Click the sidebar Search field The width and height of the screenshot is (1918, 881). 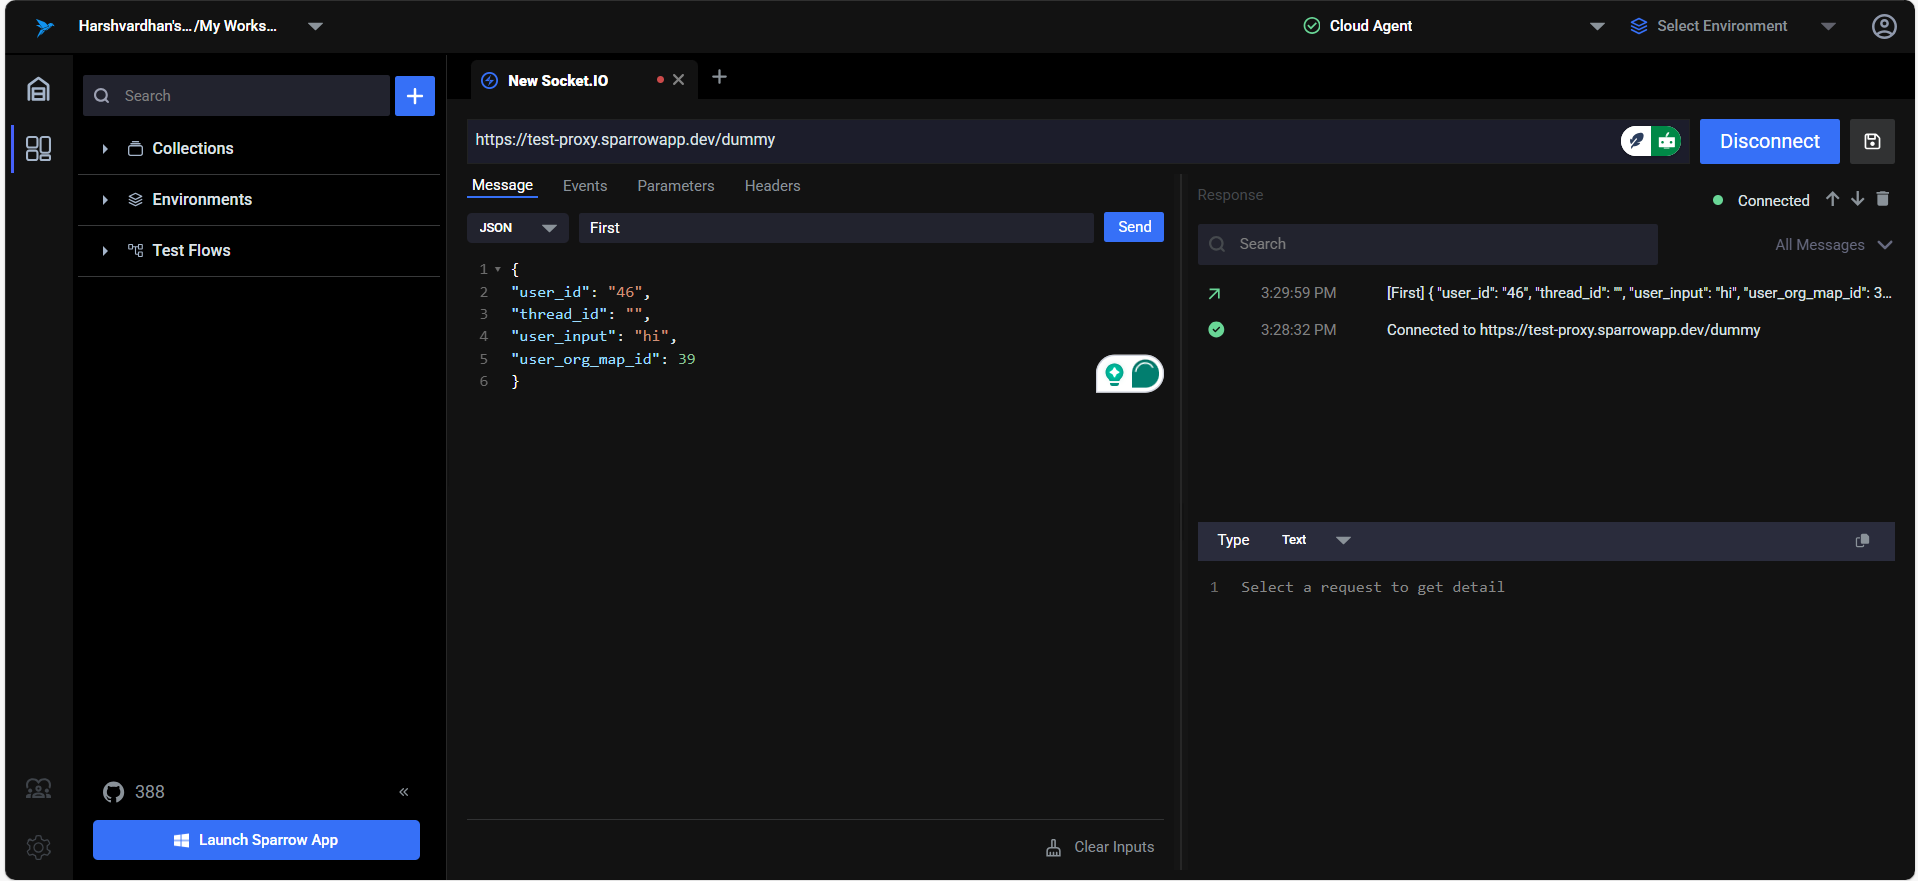[x=236, y=96]
